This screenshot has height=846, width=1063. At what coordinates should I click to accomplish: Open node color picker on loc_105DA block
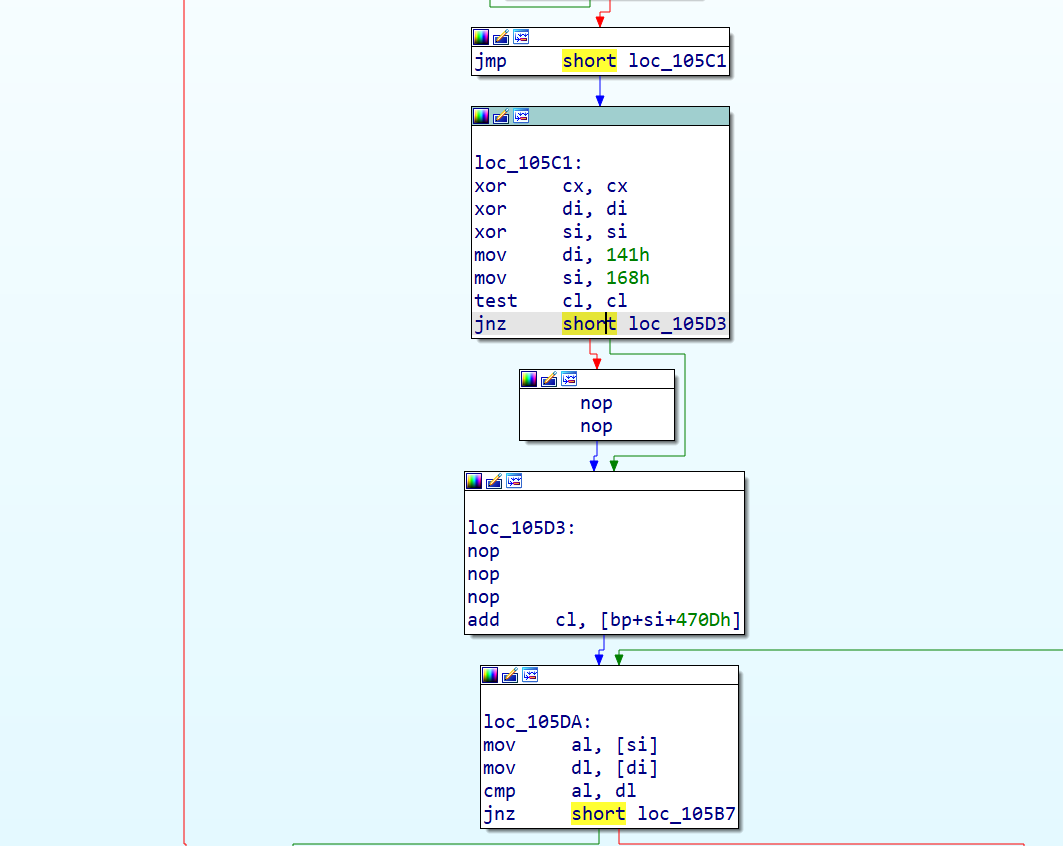[x=490, y=675]
